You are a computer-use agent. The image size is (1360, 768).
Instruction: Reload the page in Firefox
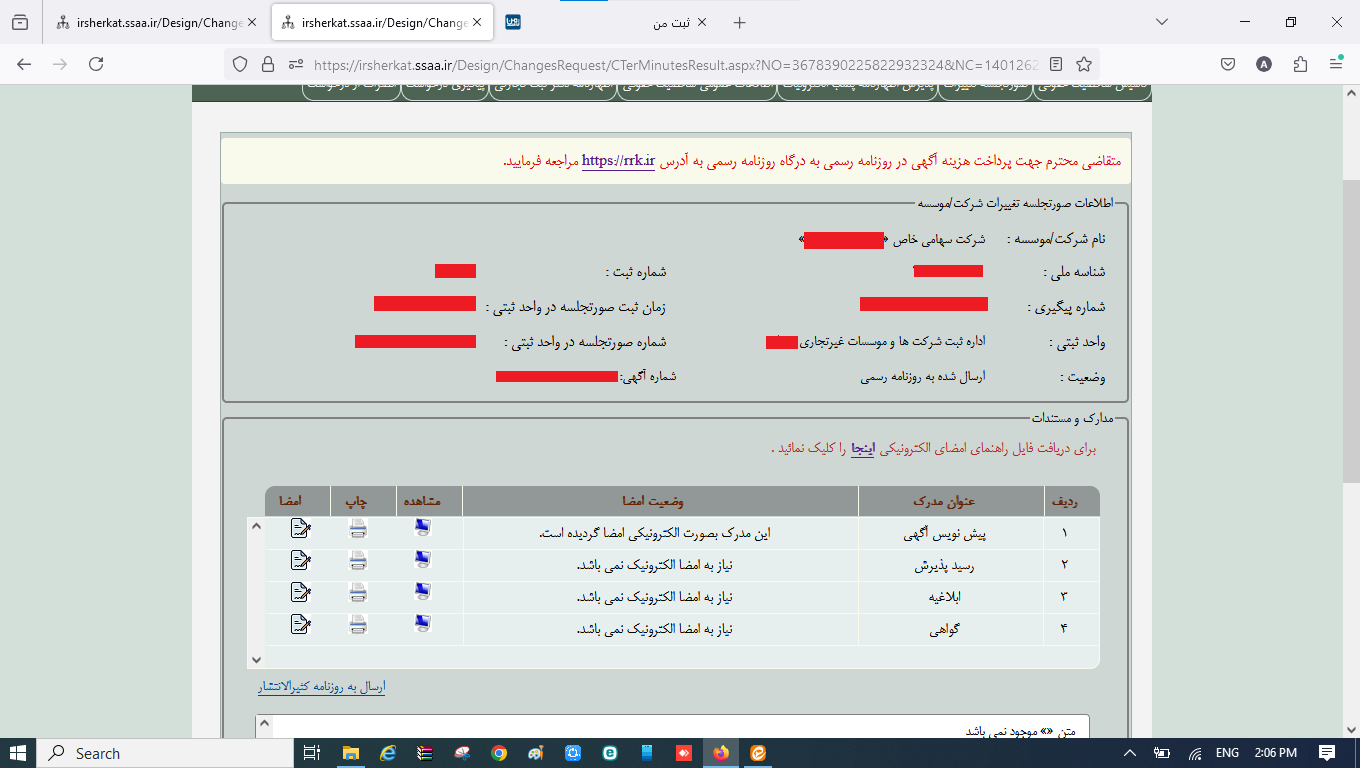point(96,64)
